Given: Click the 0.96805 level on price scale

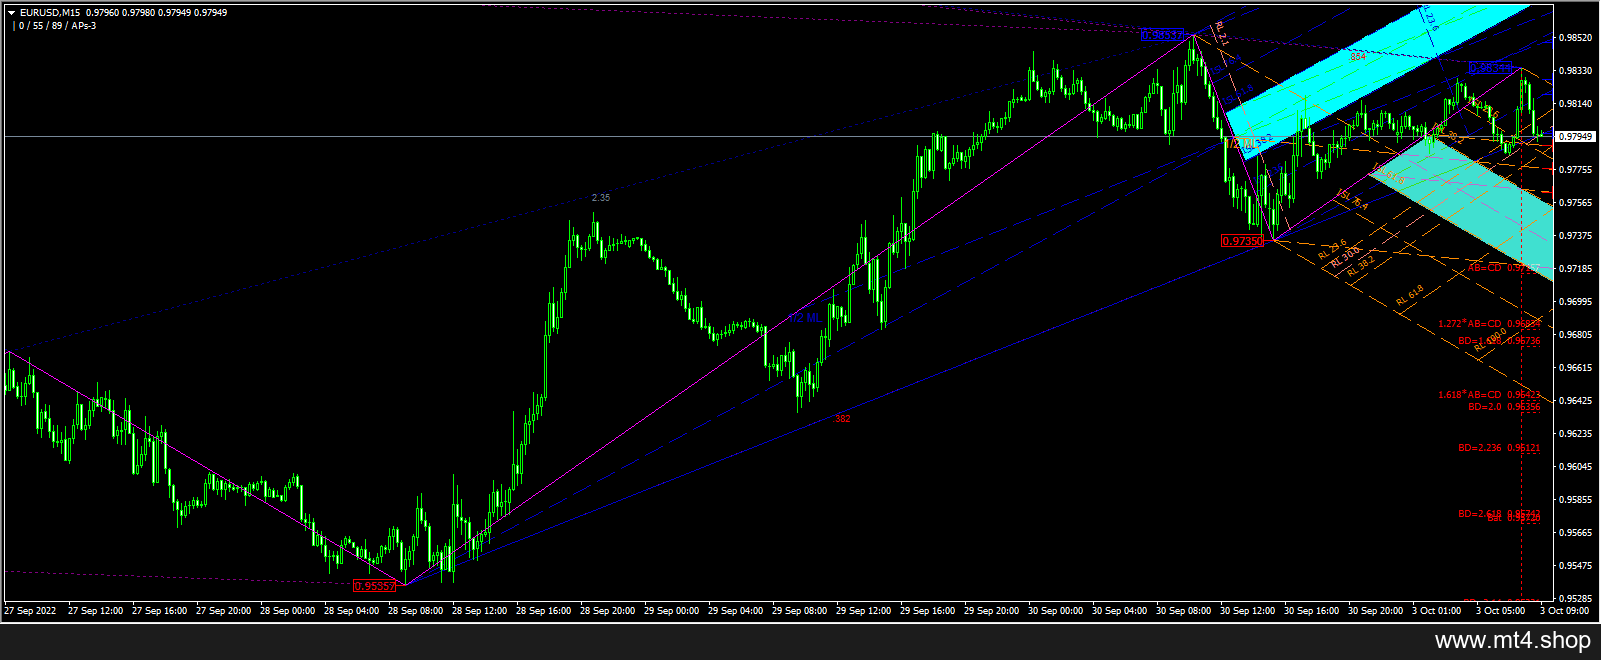Looking at the screenshot, I should tap(1575, 335).
